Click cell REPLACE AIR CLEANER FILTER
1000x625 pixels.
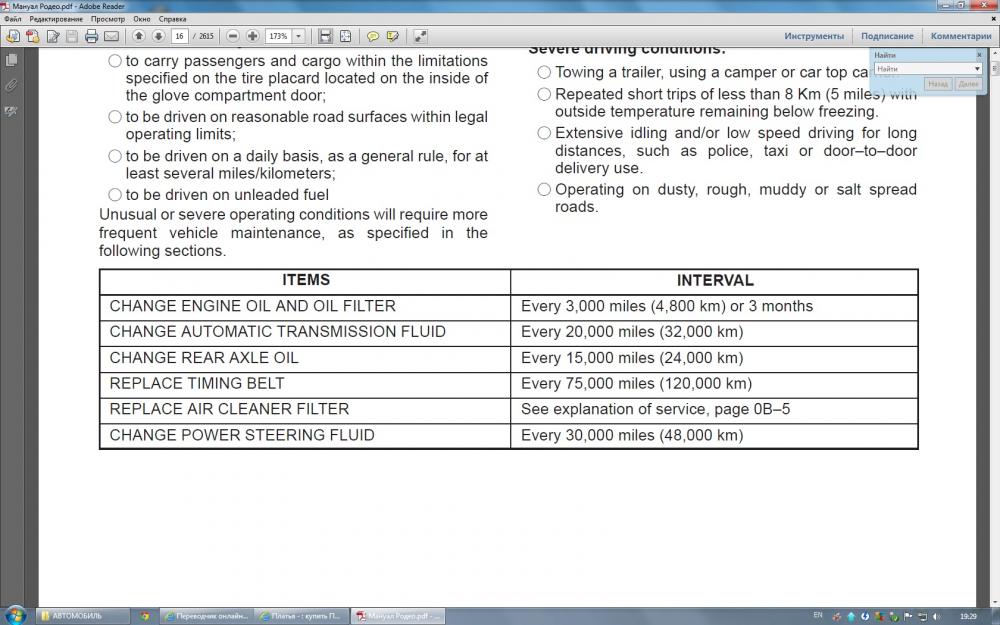click(305, 409)
